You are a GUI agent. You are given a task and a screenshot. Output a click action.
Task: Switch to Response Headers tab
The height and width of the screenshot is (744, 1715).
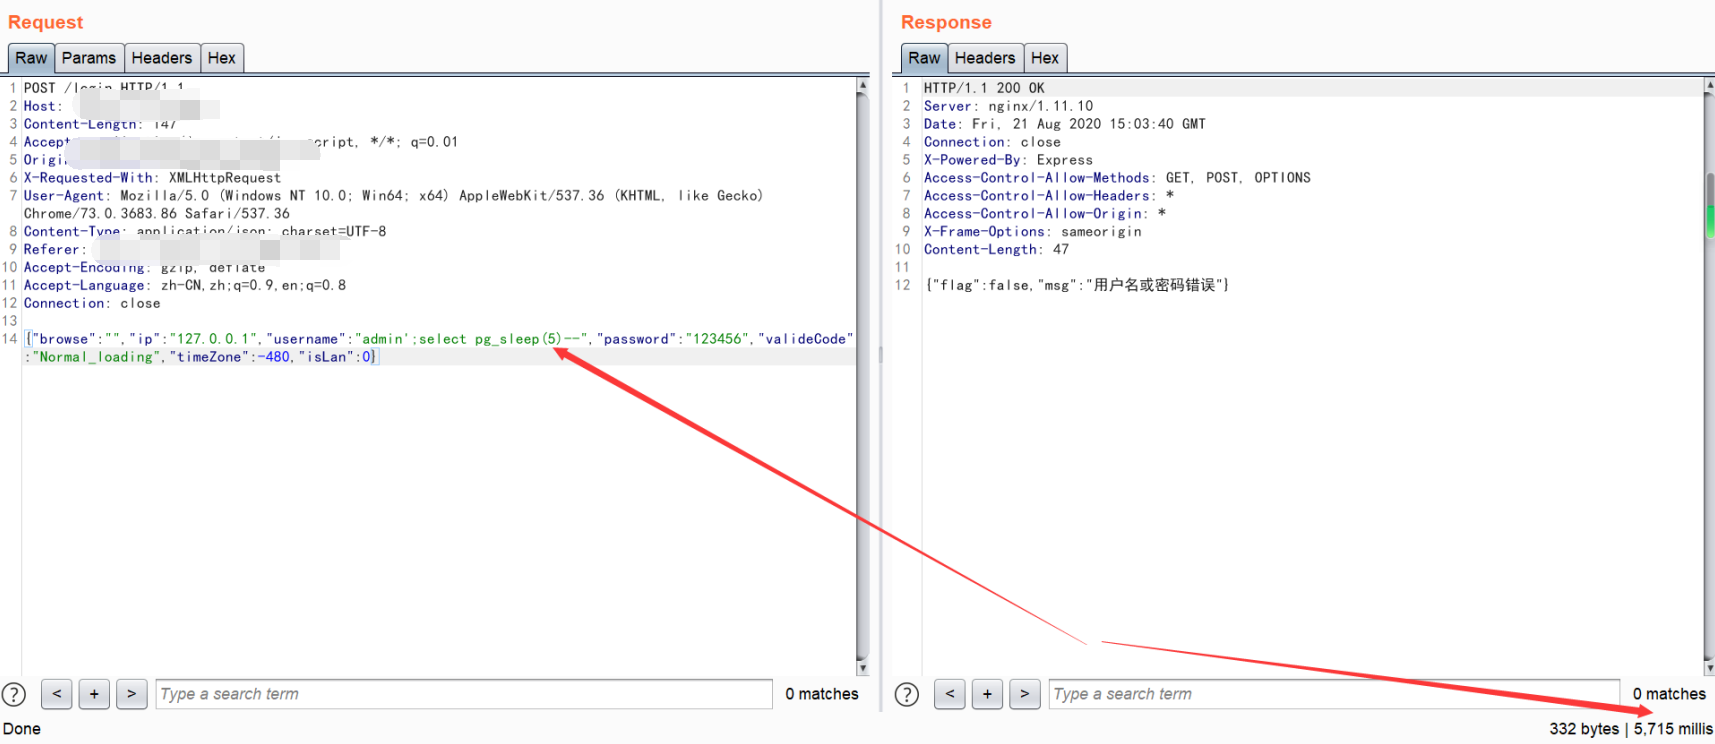point(985,58)
